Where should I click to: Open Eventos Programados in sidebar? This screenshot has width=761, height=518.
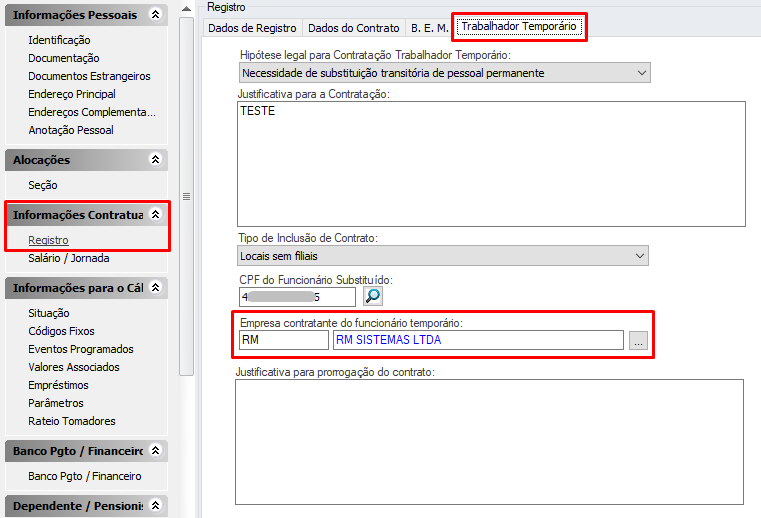pos(81,349)
